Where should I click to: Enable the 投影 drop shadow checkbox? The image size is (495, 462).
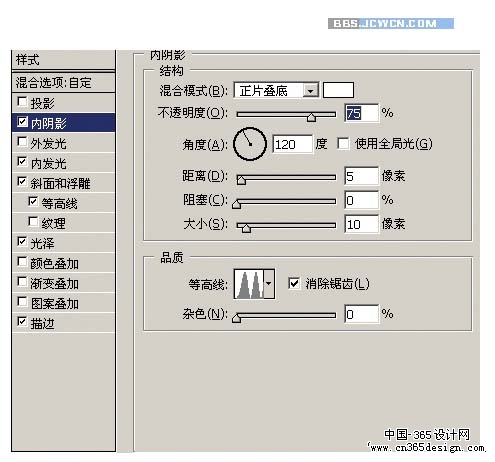click(22, 102)
